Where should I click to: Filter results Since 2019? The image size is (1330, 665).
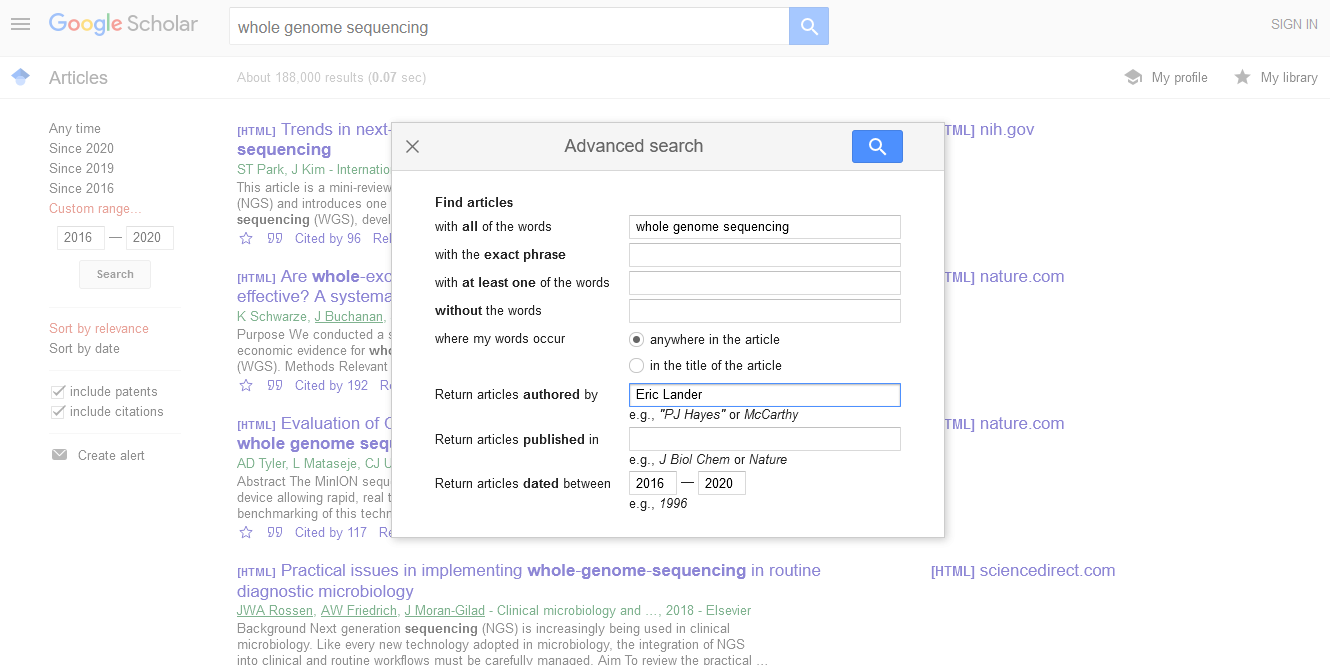point(81,168)
